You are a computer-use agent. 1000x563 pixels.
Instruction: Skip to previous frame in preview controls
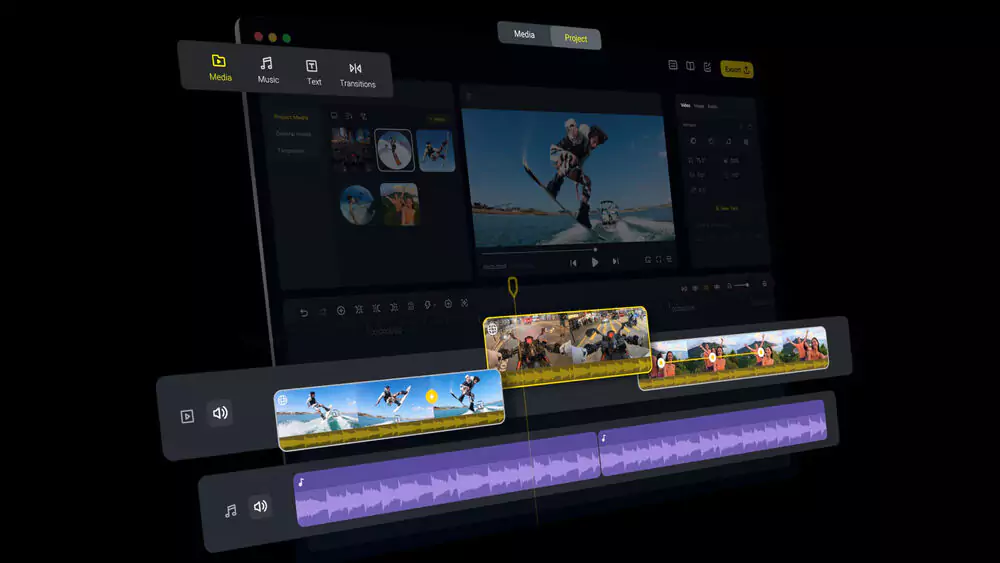click(x=574, y=263)
